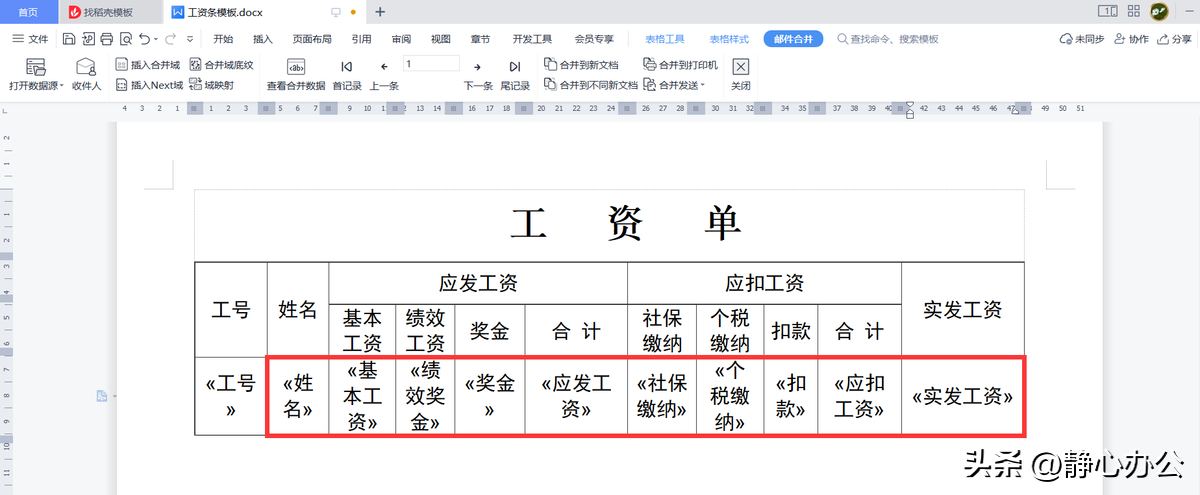This screenshot has height=495, width=1200.
Task: Toggle 合并域底纹 merge field shading
Action: coord(221,64)
